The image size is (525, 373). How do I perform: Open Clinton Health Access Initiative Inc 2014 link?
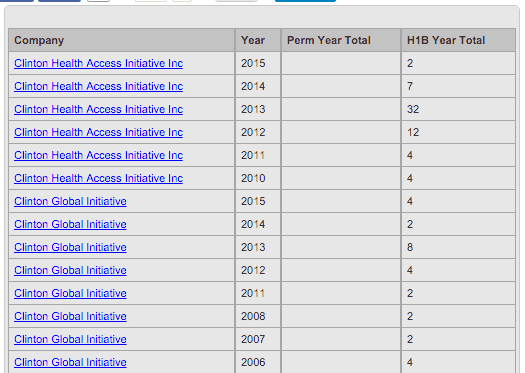point(98,86)
